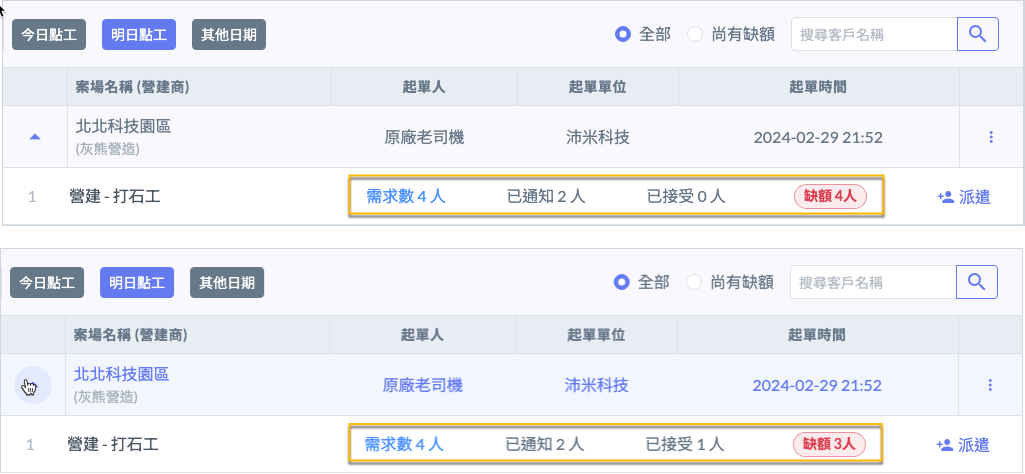Select 尚有缺額 radio button in lower panel

click(x=694, y=282)
